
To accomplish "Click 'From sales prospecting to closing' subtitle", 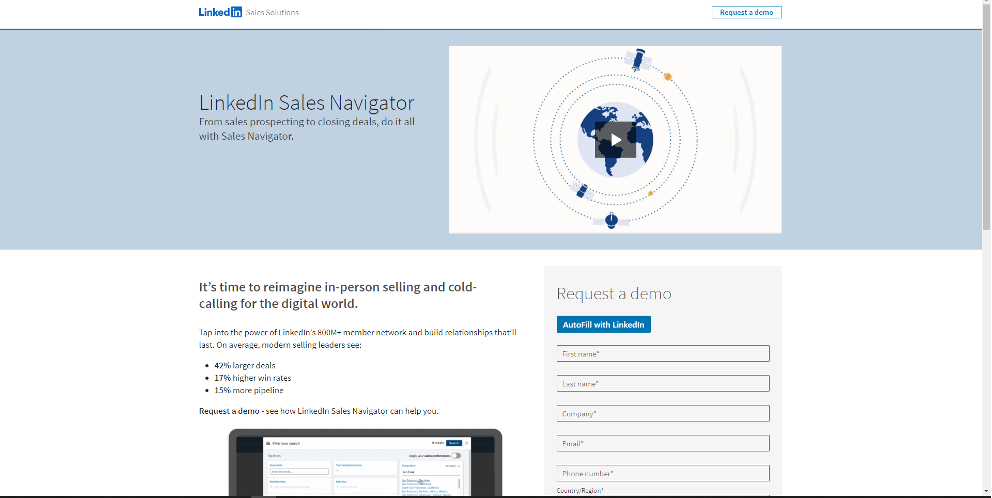I will coord(307,128).
